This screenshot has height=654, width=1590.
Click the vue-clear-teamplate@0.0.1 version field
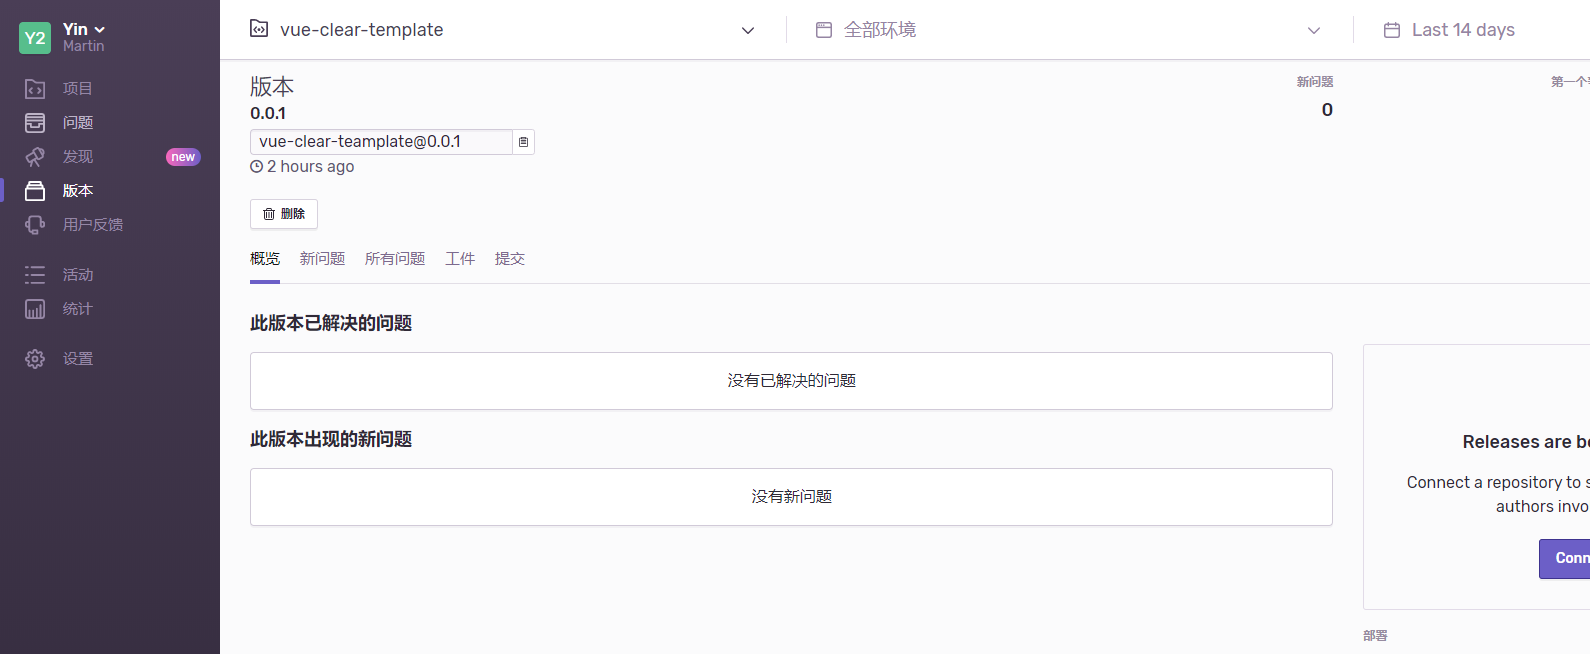381,142
